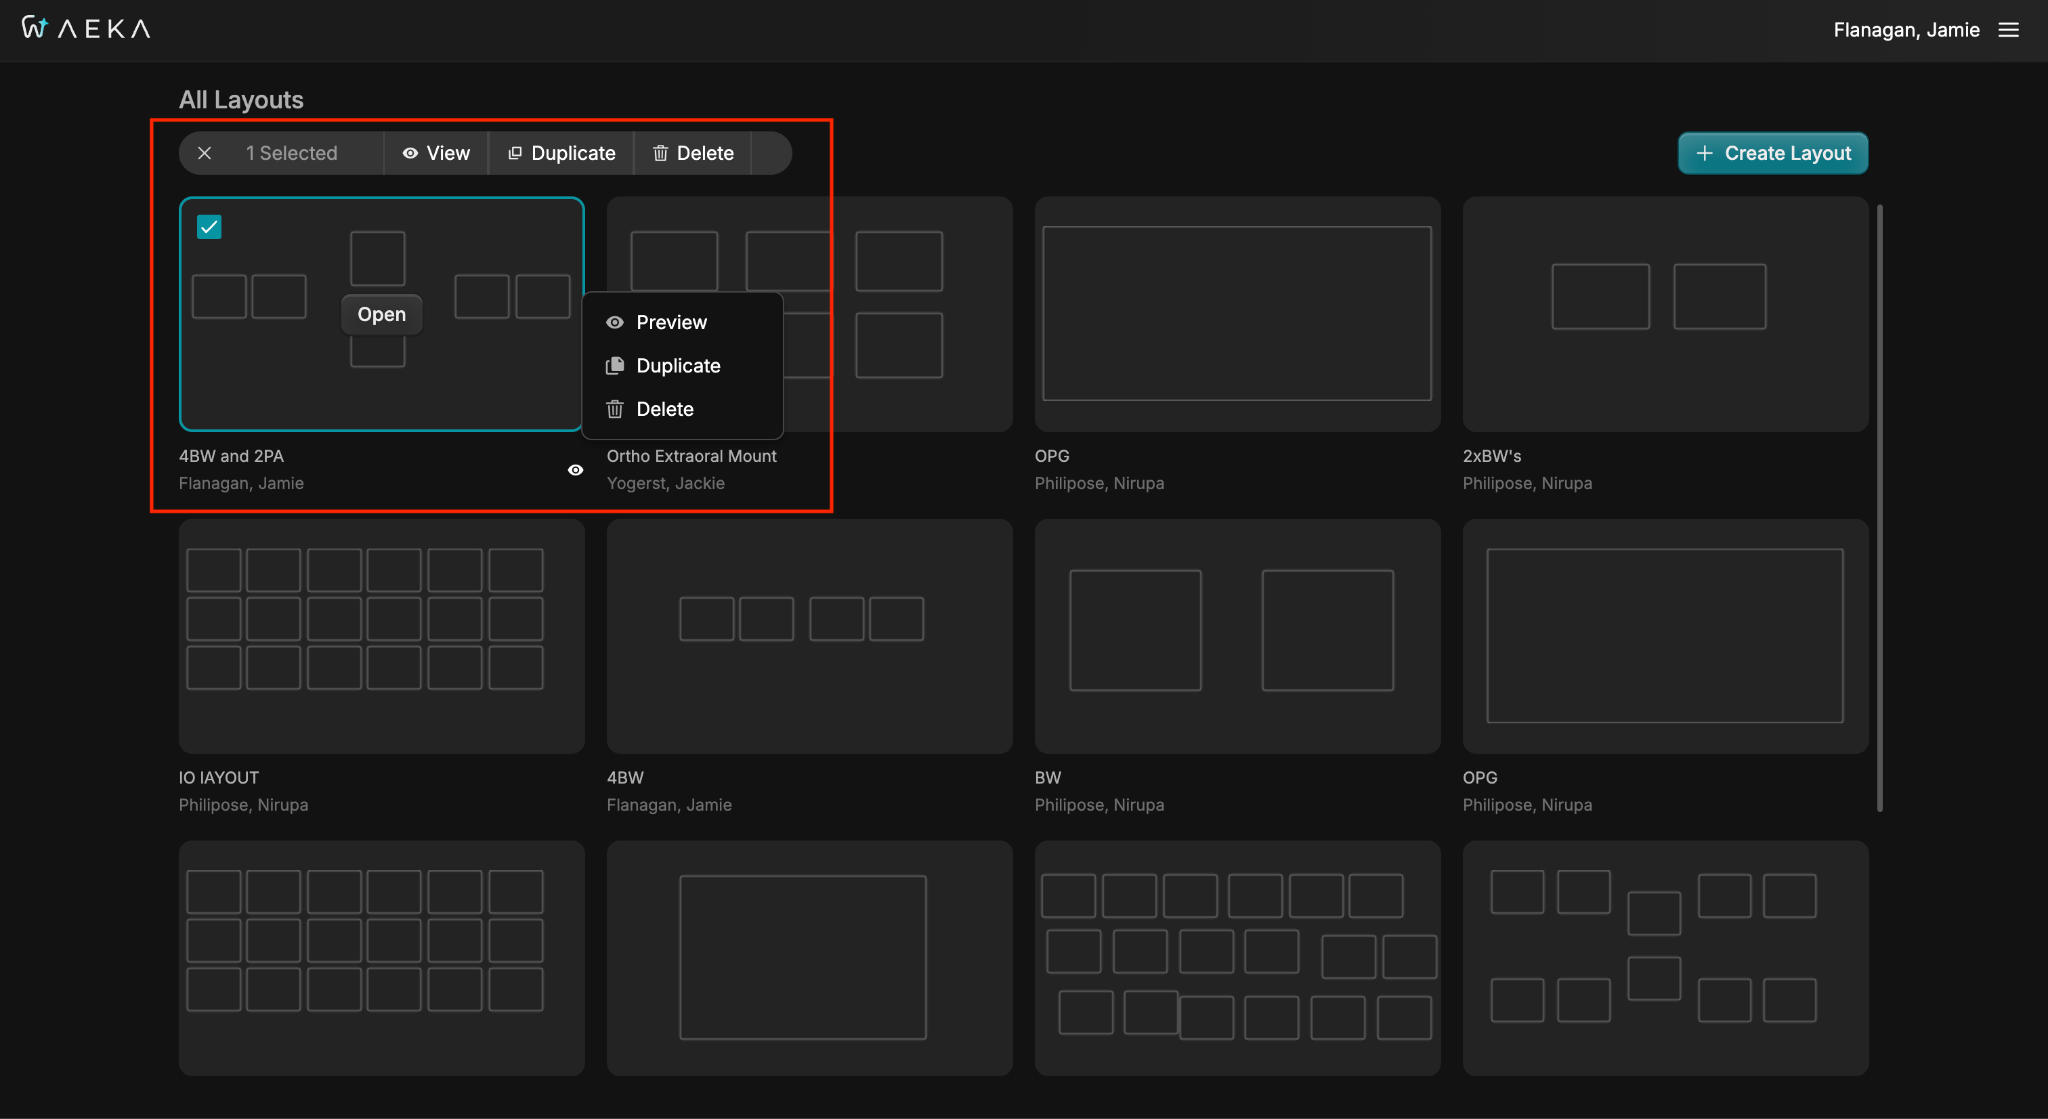The image size is (2048, 1119).
Task: Click the Create Layout button
Action: tap(1773, 153)
